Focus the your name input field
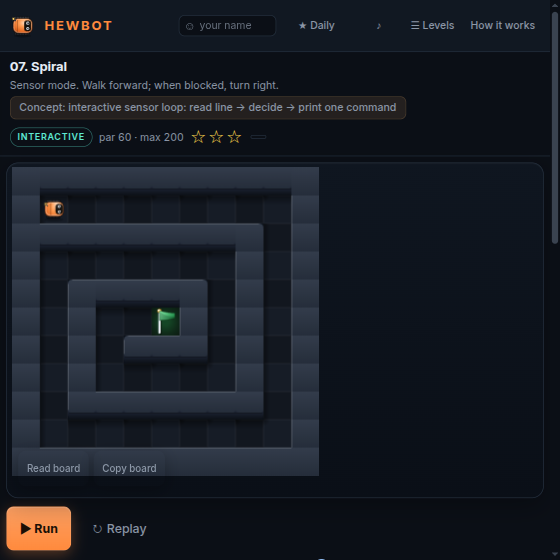 227,26
